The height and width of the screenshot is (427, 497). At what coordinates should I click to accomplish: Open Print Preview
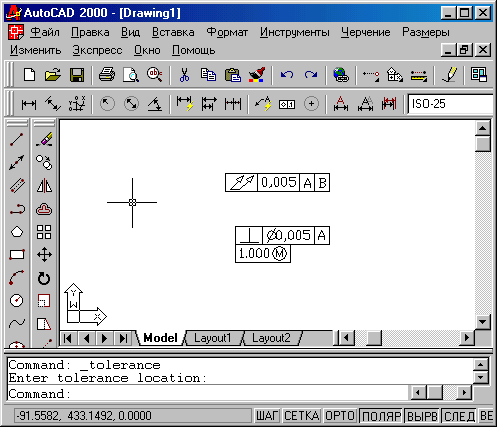tap(131, 75)
